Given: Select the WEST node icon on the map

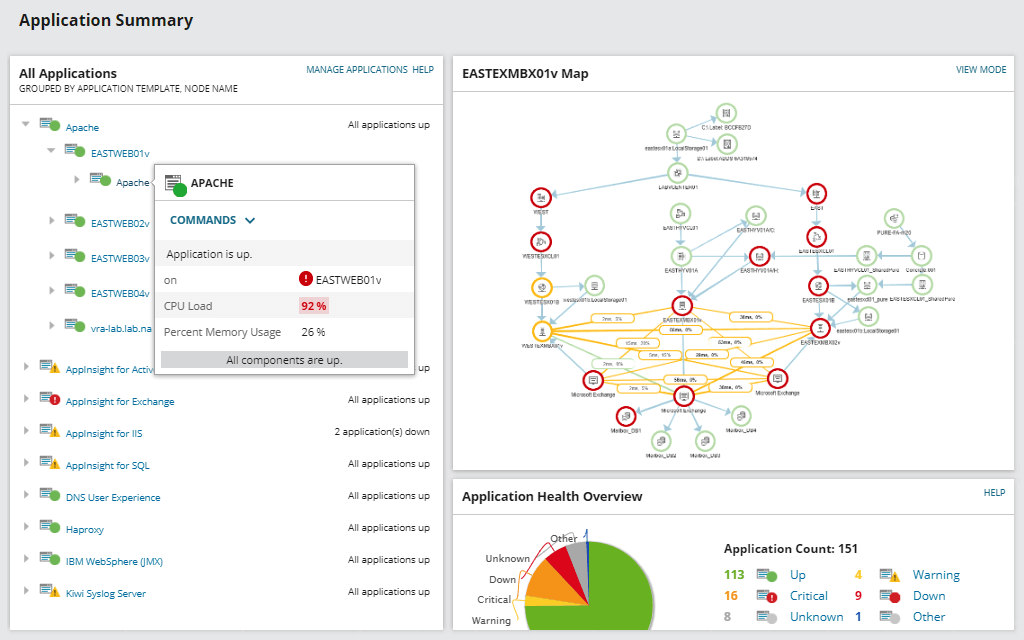Looking at the screenshot, I should tap(541, 198).
